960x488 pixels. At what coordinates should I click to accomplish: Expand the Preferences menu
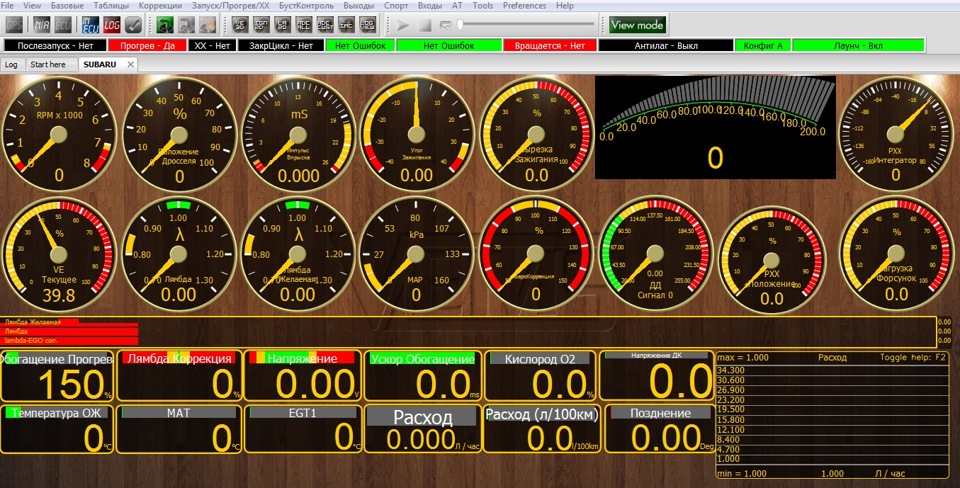(524, 6)
